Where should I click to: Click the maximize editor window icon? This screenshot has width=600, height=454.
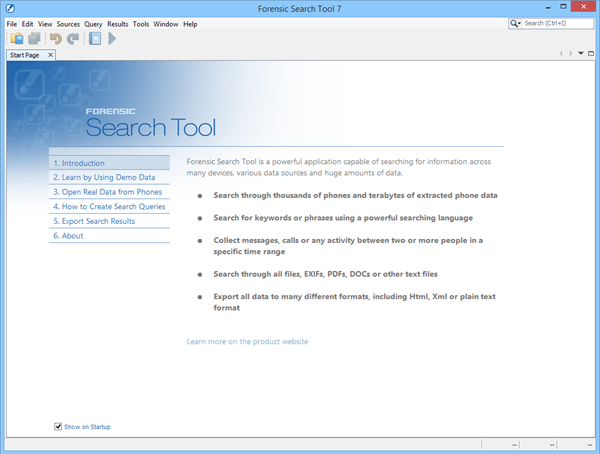(592, 54)
